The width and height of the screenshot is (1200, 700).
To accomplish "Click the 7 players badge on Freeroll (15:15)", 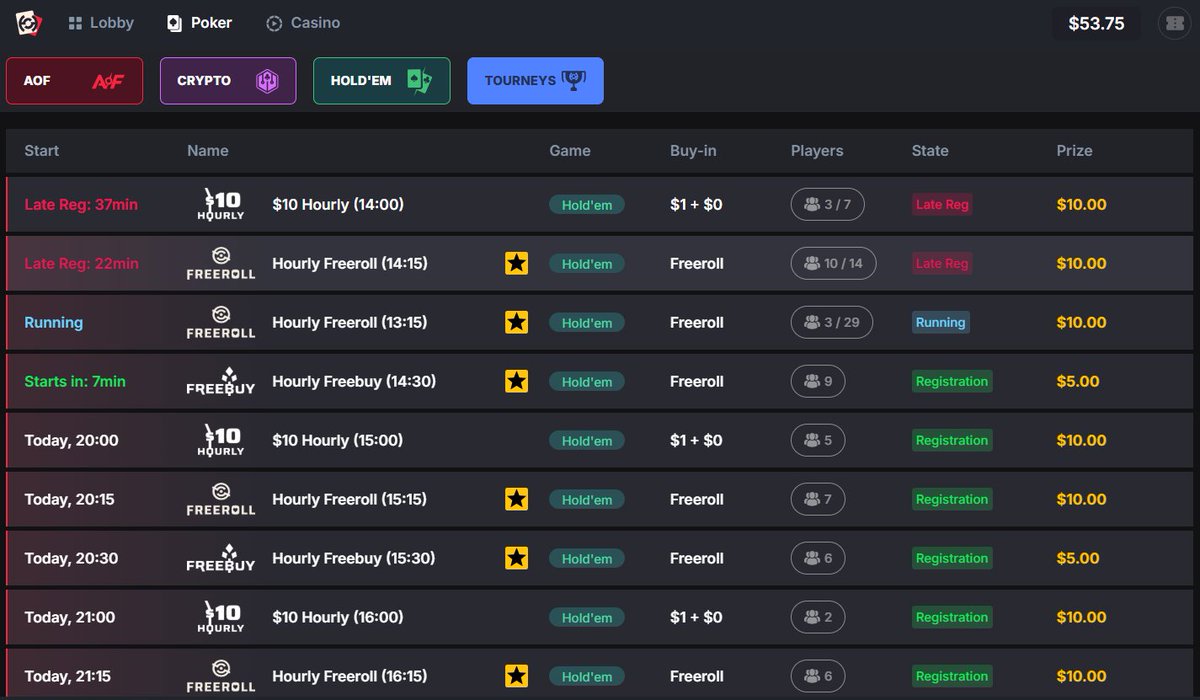I will coord(818,500).
